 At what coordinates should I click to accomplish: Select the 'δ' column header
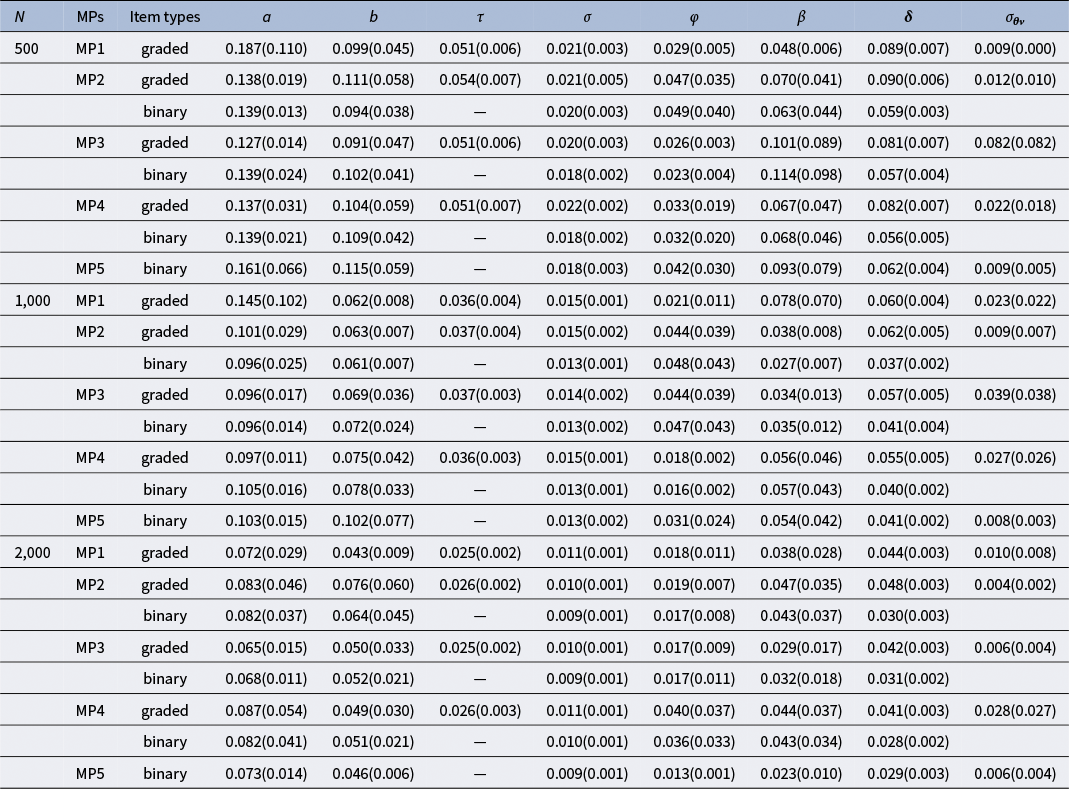[908, 16]
